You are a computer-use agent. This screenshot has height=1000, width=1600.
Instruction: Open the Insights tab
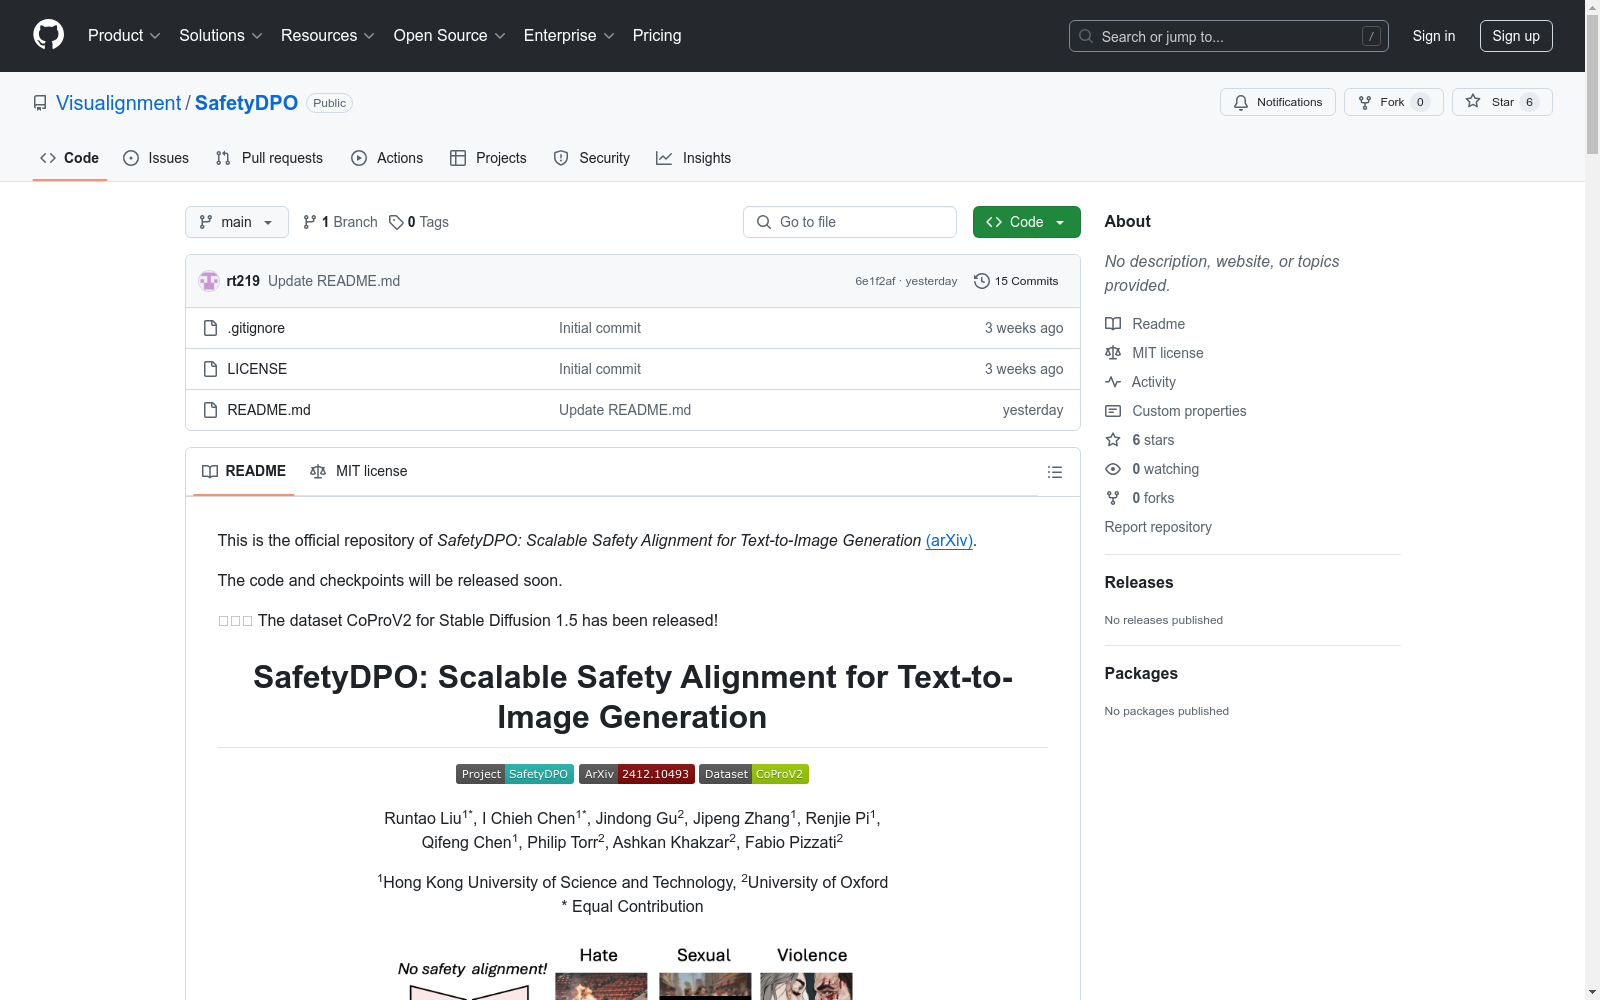693,158
